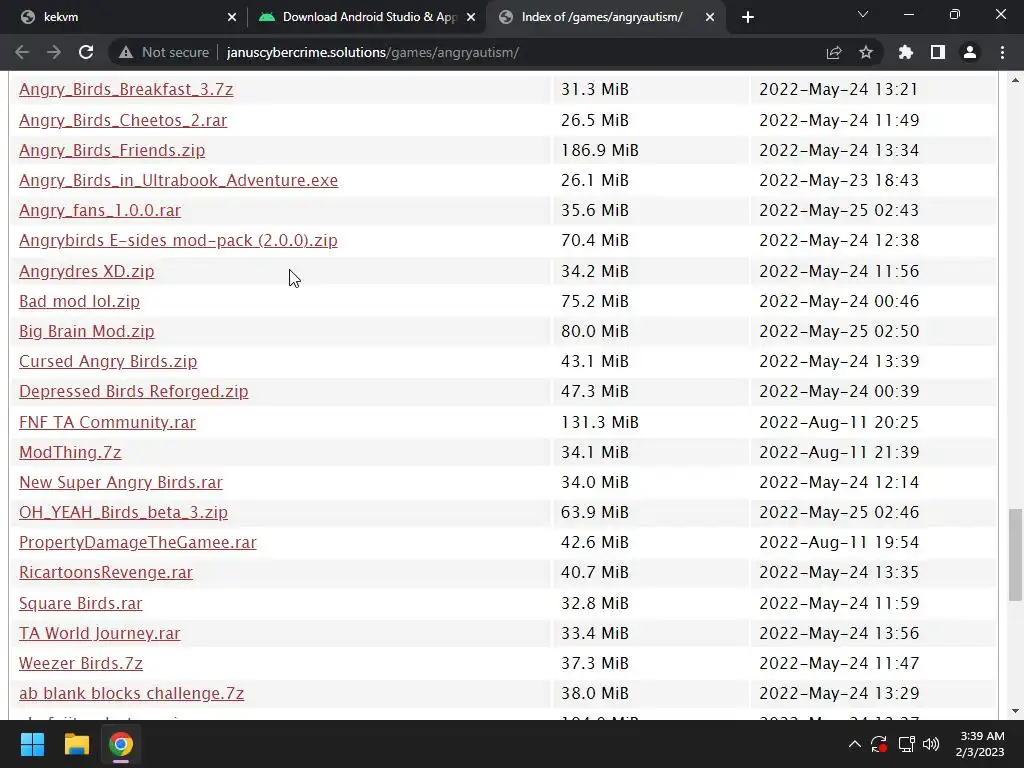
Task: Download Angry_Birds_in_Ultrabook_Adventure.exe
Action: click(178, 180)
